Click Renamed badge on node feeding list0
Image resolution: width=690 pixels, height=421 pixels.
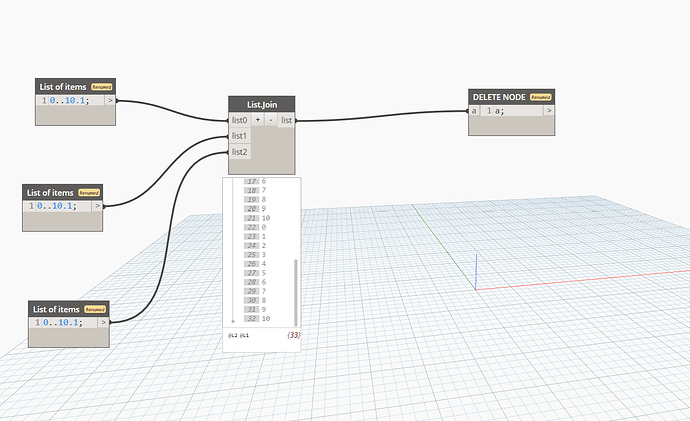(102, 87)
